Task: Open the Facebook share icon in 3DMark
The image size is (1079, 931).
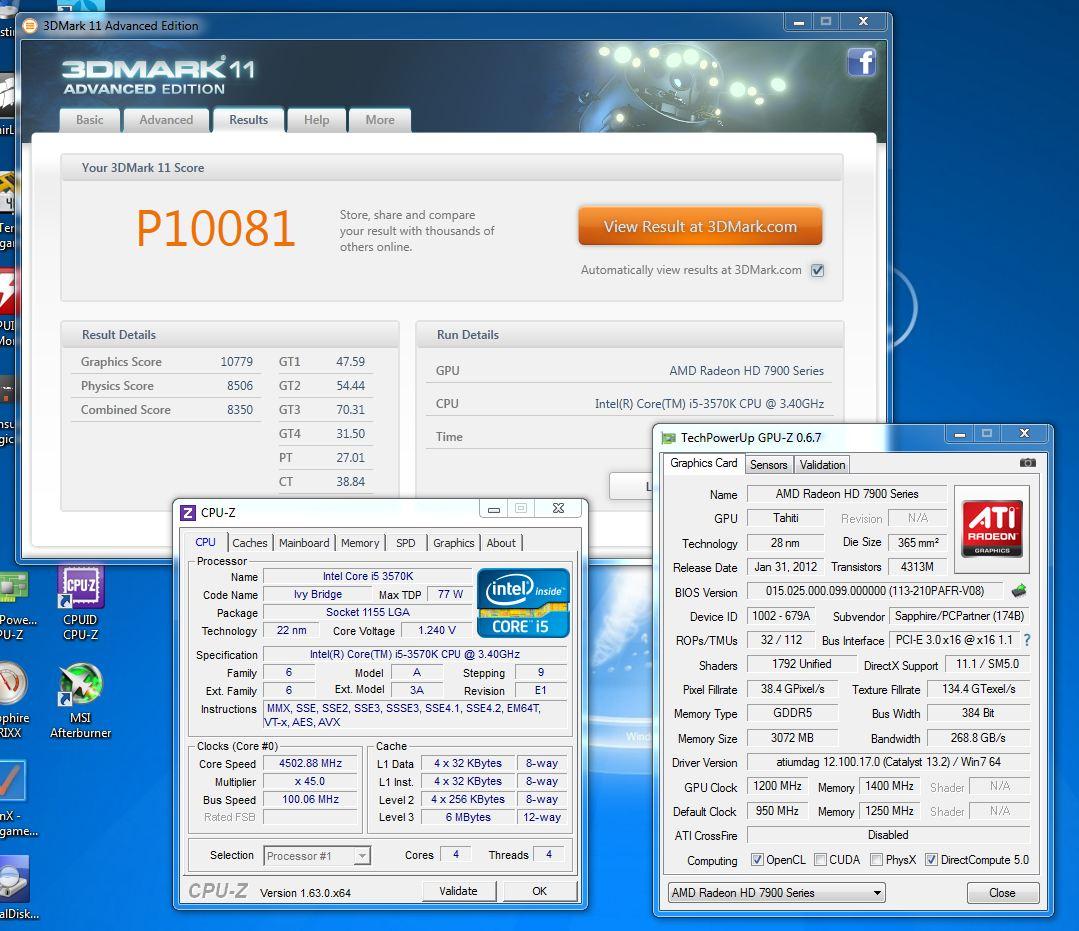Action: click(x=861, y=63)
